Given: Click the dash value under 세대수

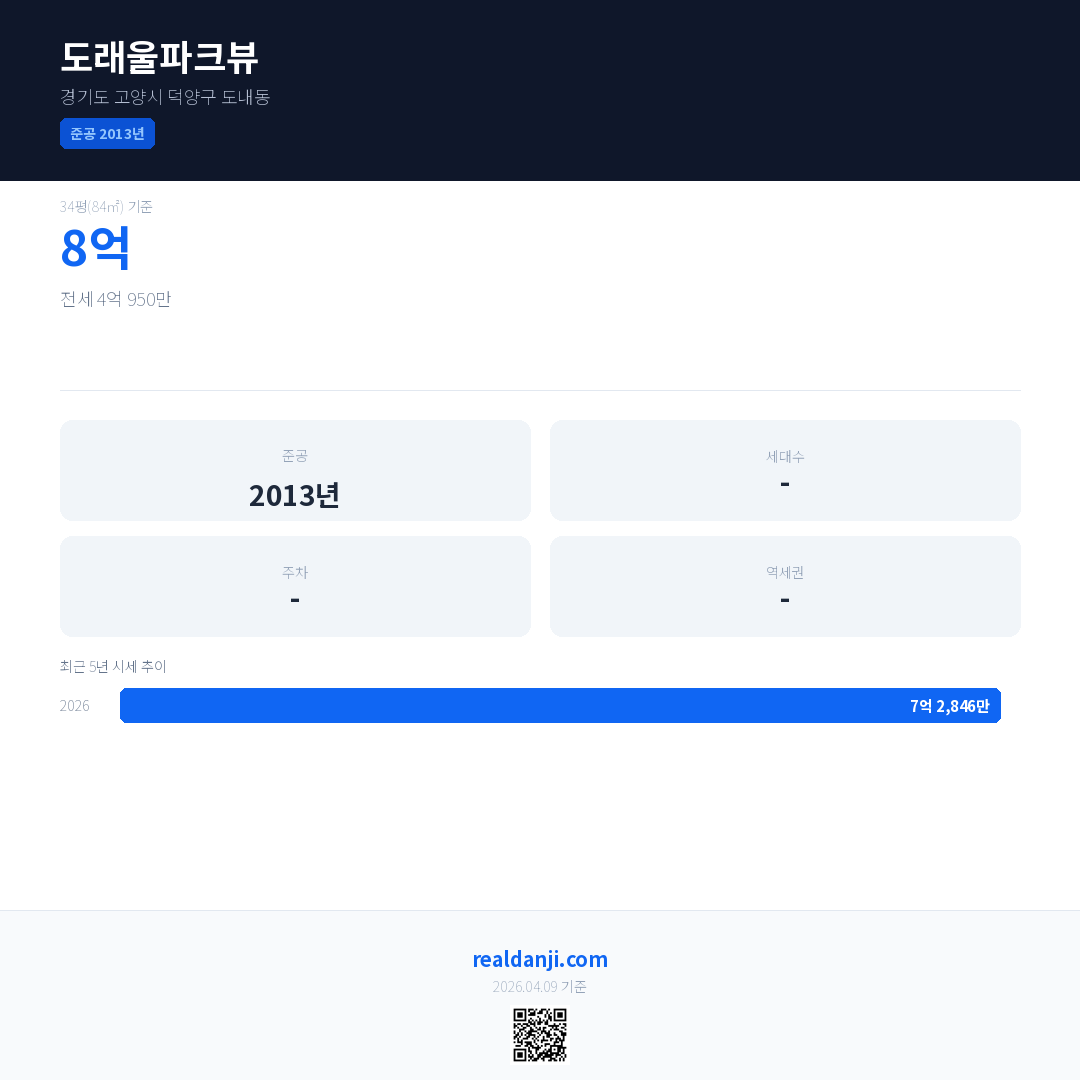Looking at the screenshot, I should pyautogui.click(x=785, y=484).
